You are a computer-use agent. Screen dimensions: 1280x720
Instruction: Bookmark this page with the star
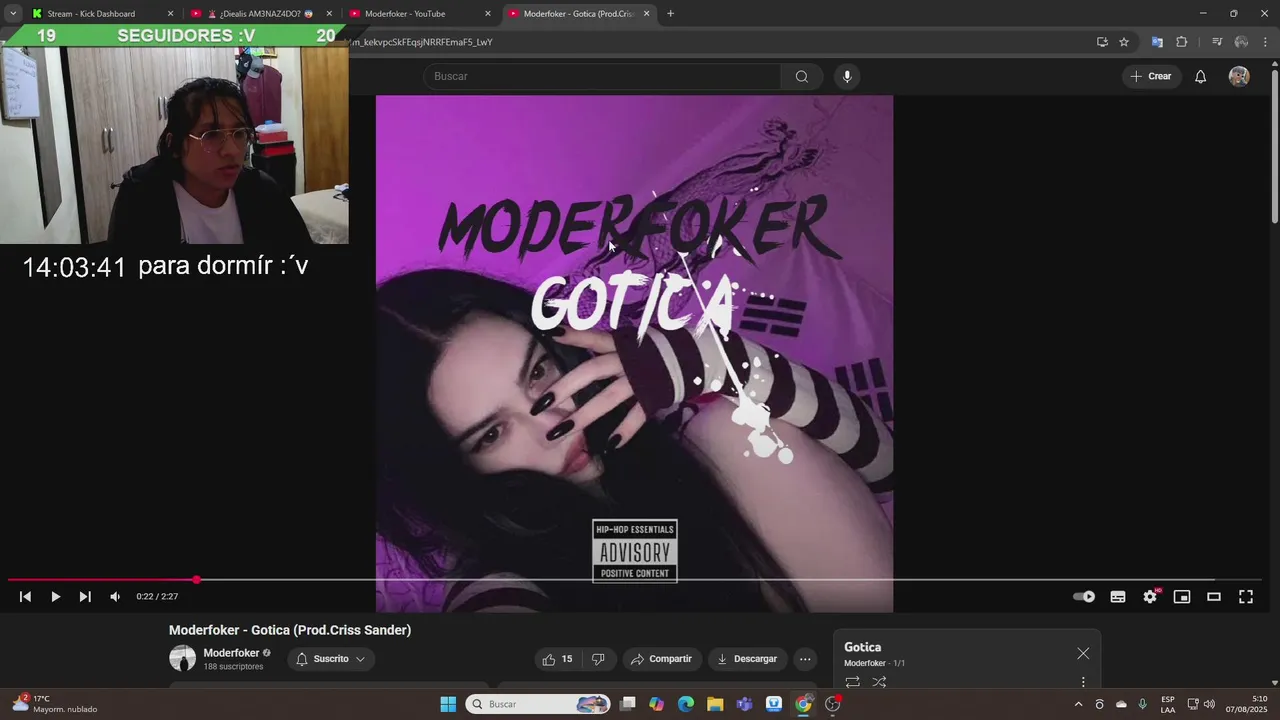click(1124, 42)
